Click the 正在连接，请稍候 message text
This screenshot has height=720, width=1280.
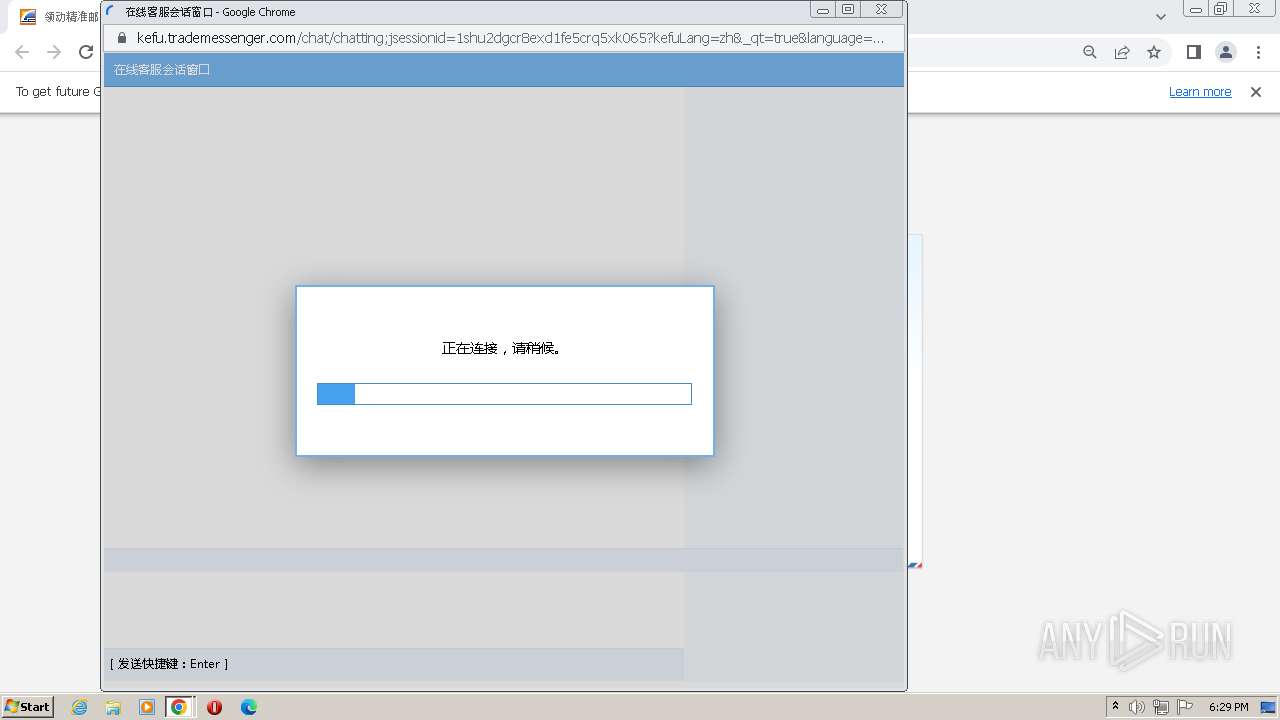click(x=502, y=349)
